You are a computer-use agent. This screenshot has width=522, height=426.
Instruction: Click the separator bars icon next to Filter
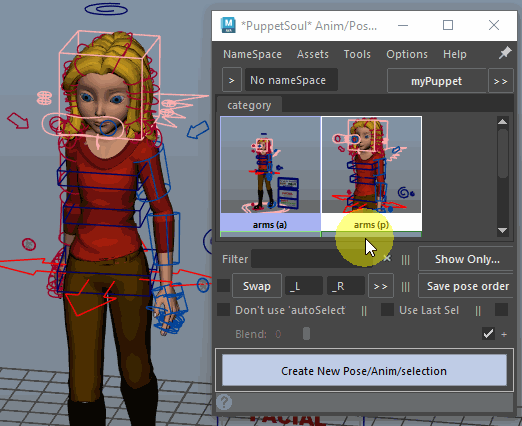pos(405,260)
